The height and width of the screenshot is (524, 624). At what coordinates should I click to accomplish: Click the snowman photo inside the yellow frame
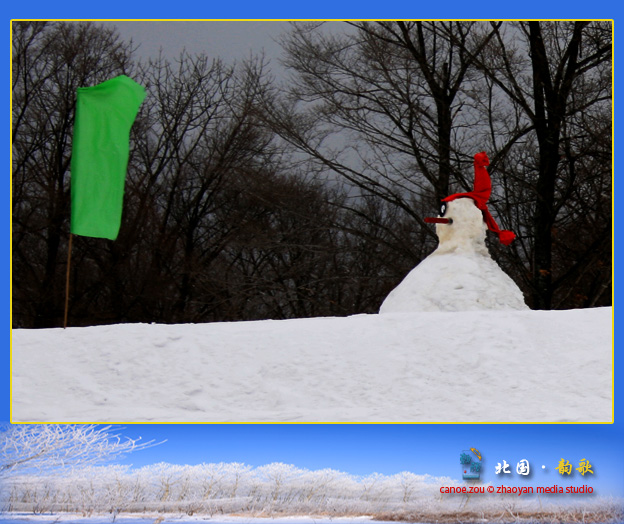pos(312,222)
